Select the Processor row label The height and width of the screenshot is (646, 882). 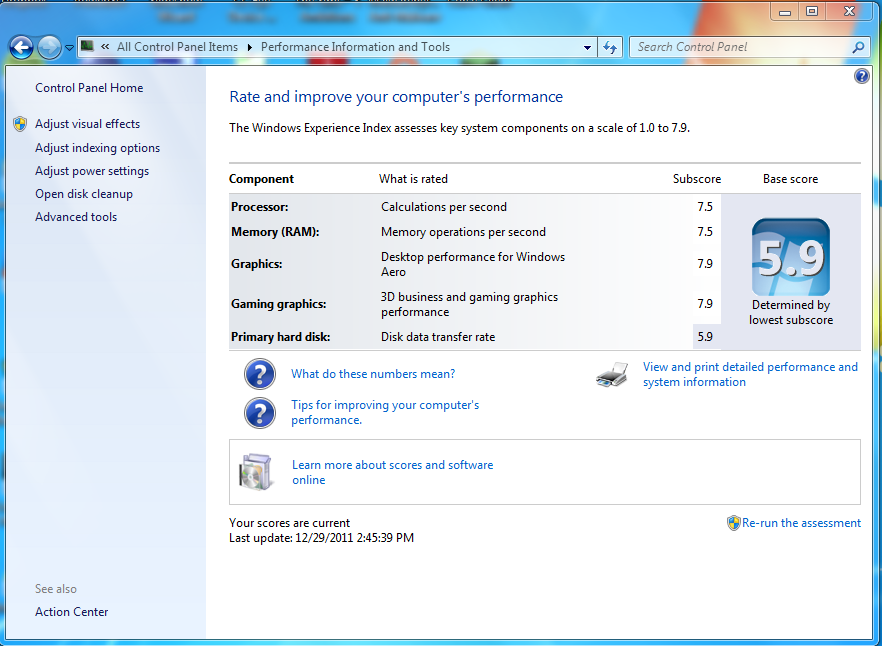pyautogui.click(x=259, y=207)
